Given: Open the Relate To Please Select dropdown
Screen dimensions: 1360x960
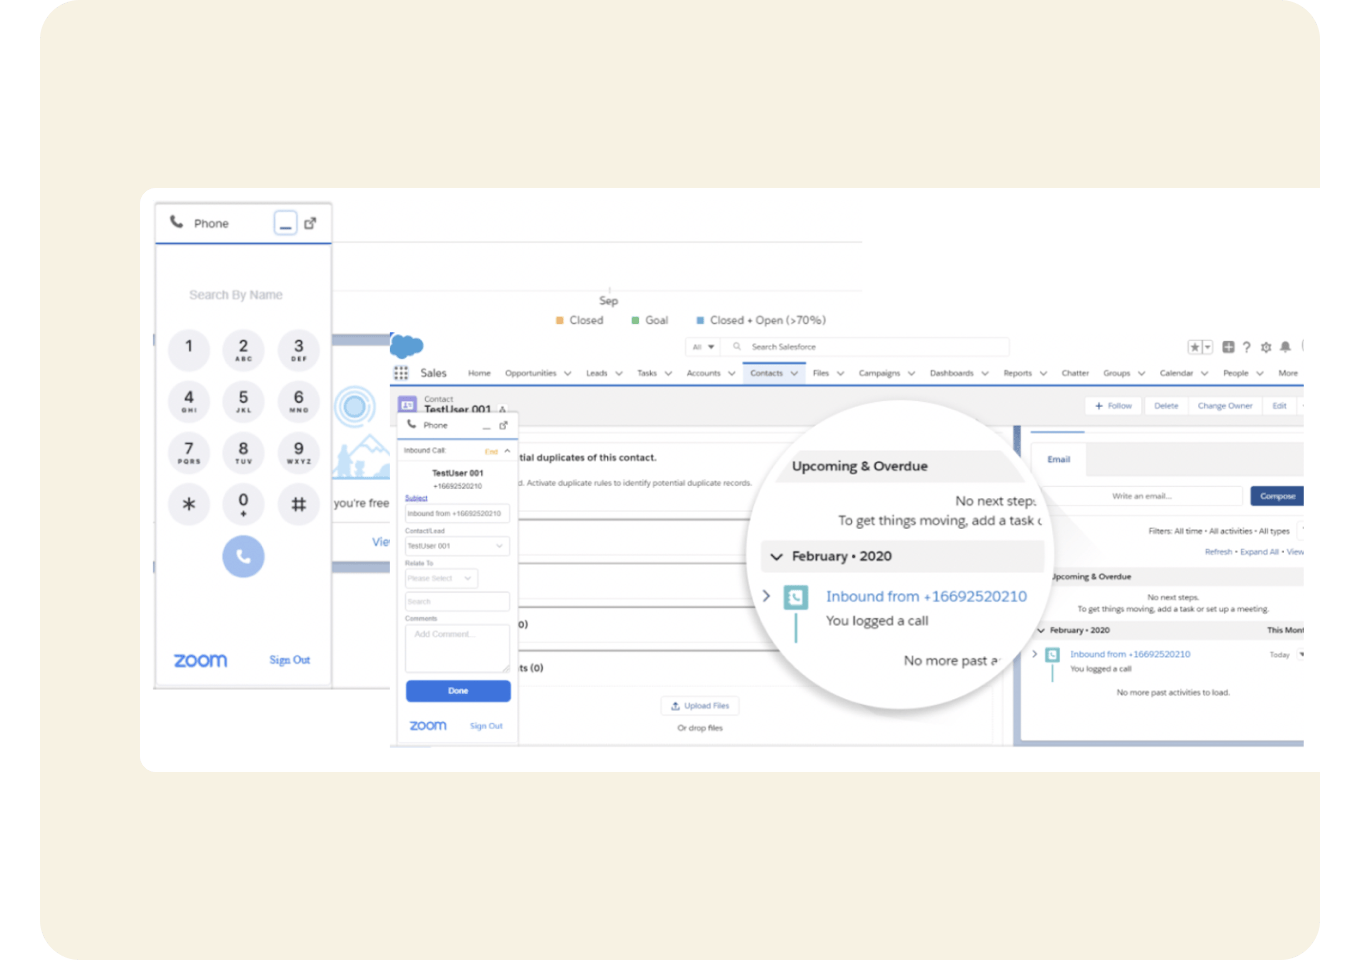Looking at the screenshot, I should (x=440, y=578).
